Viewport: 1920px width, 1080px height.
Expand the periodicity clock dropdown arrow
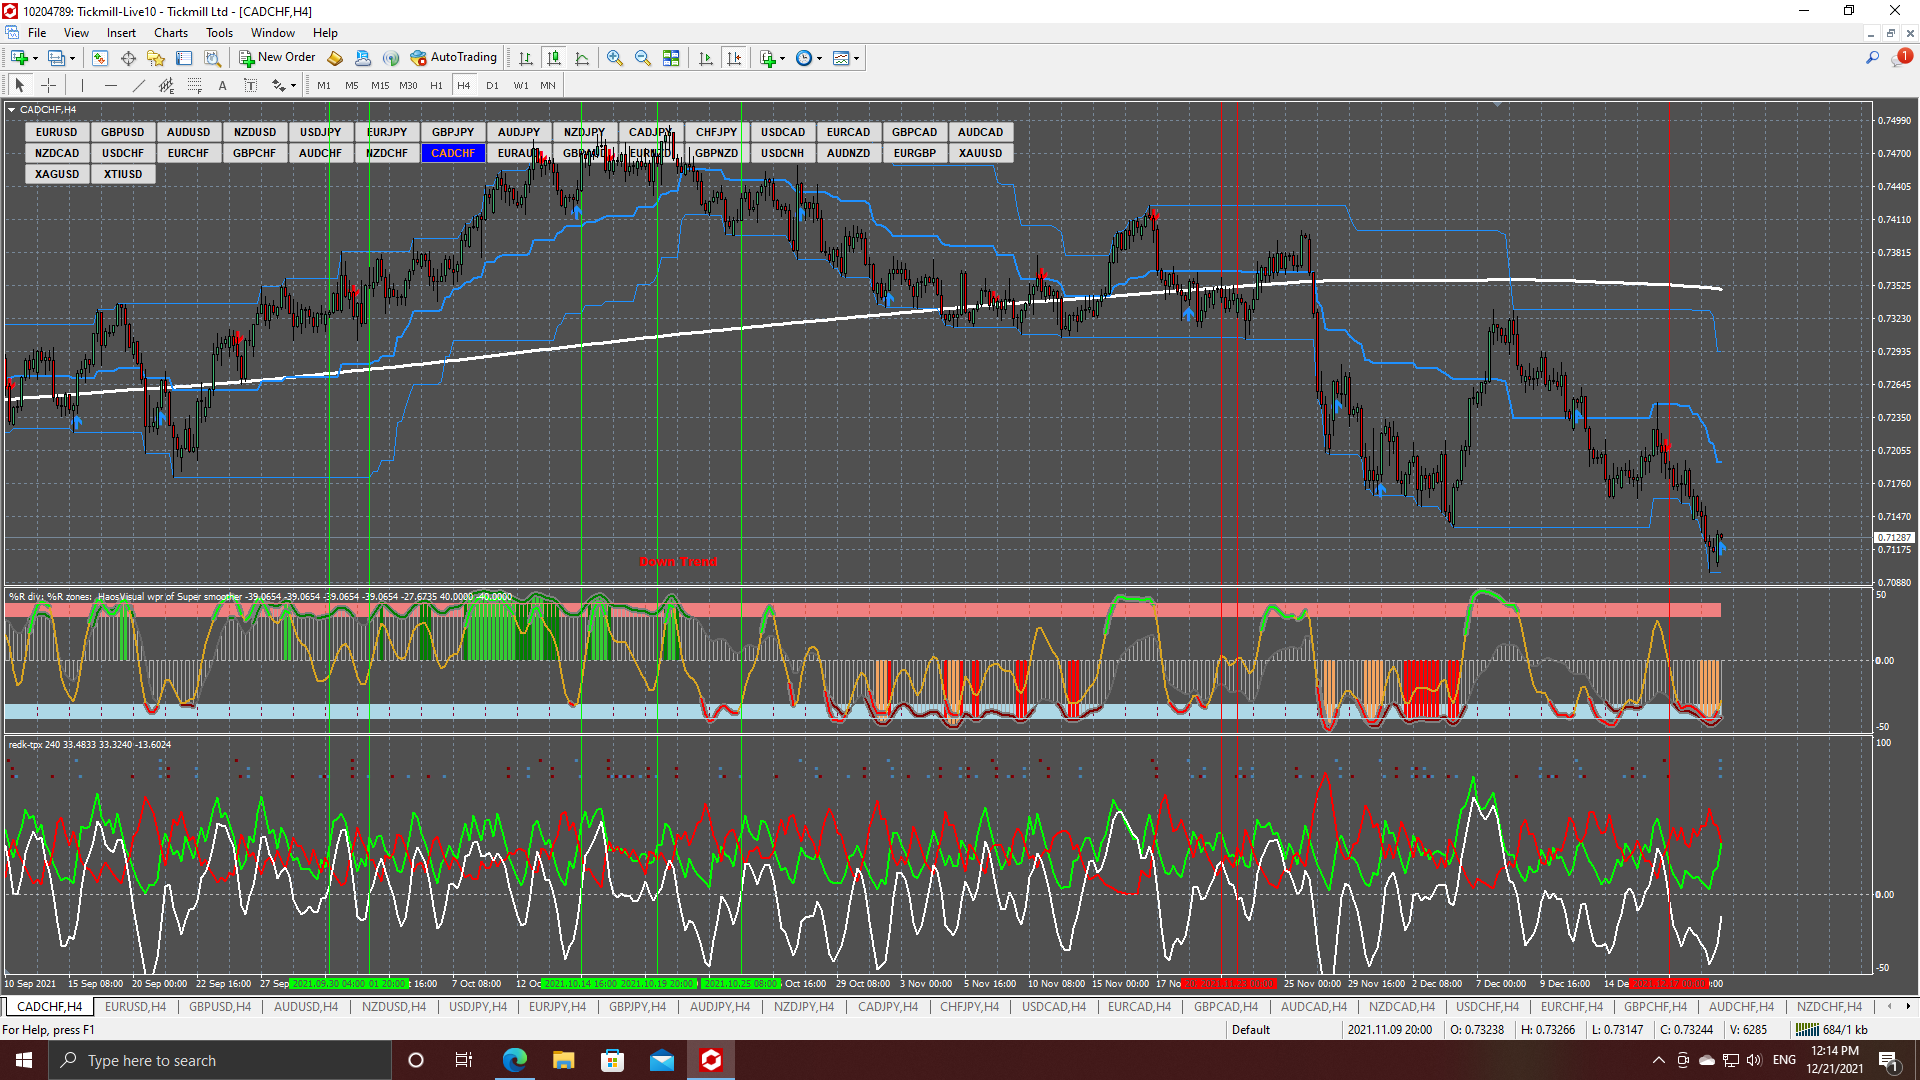coord(820,58)
